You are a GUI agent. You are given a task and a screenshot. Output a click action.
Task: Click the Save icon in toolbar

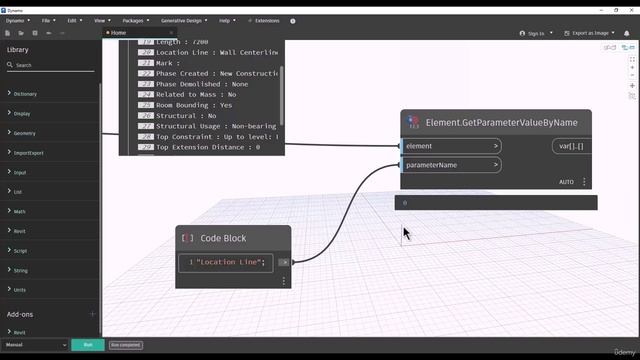tap(35, 33)
